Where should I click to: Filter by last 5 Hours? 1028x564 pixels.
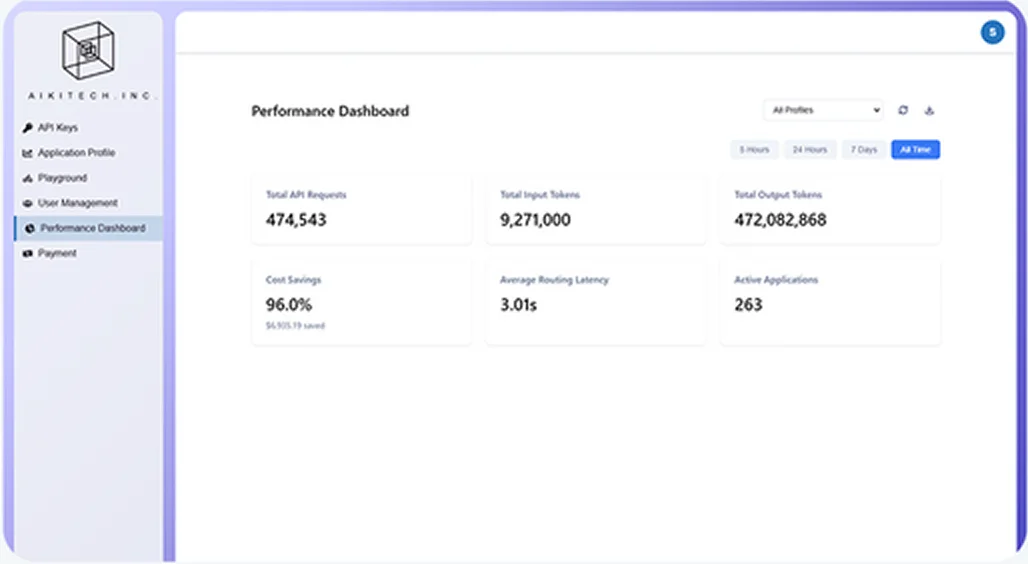click(754, 150)
